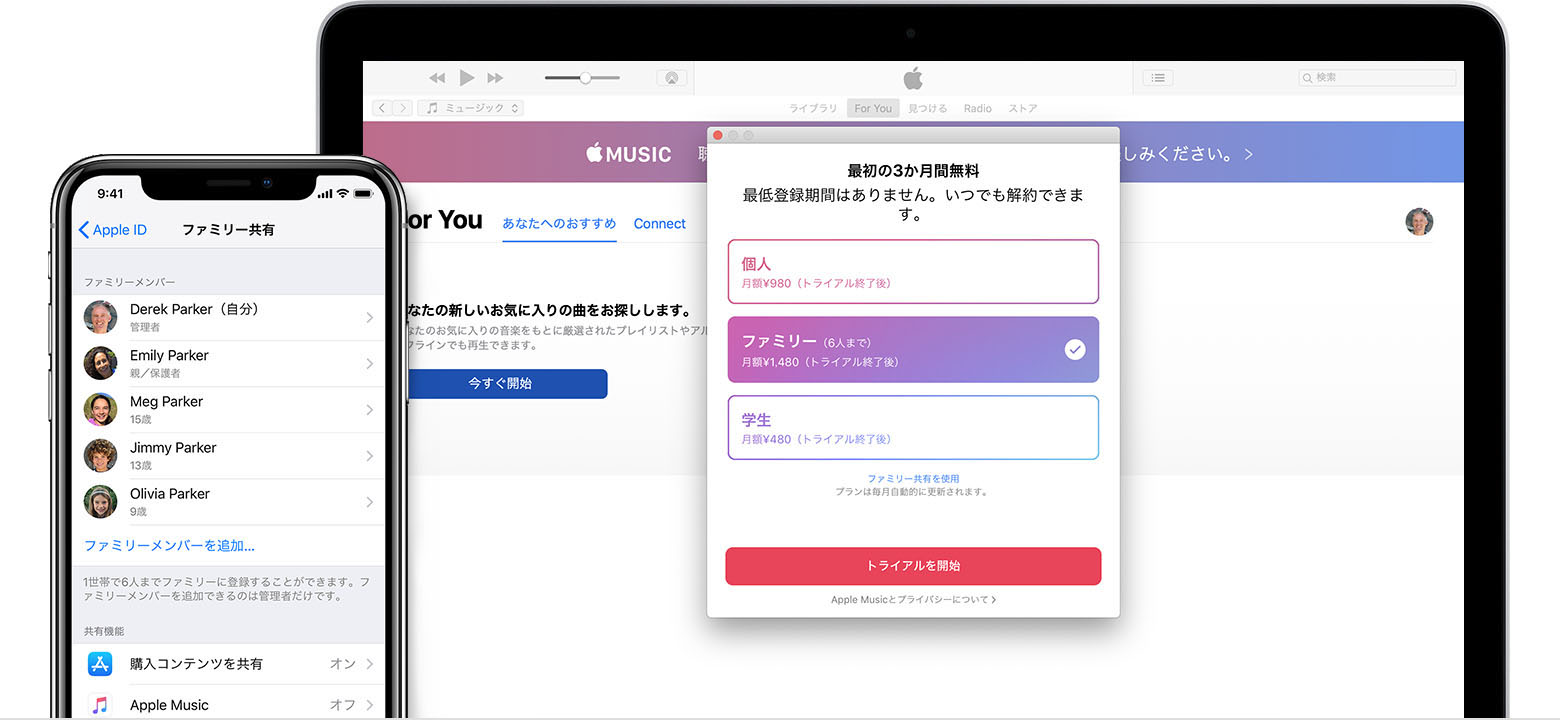Tap Emily Parker's profile photo
Viewport: 1560px width, 720px height.
tap(101, 364)
